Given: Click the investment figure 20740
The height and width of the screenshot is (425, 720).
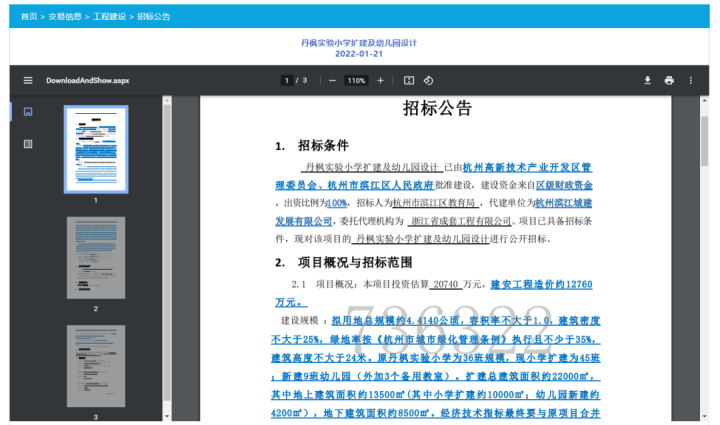Looking at the screenshot, I should click(446, 284).
